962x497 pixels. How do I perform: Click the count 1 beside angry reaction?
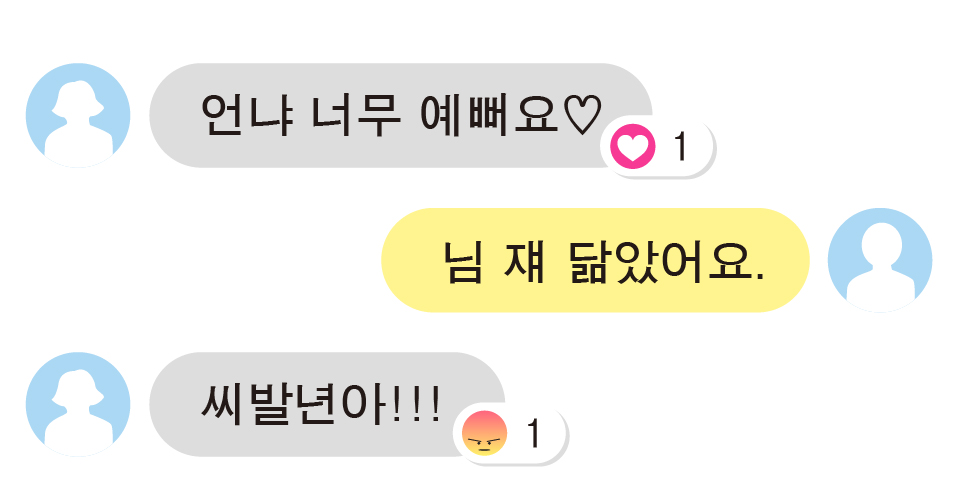pos(534,434)
